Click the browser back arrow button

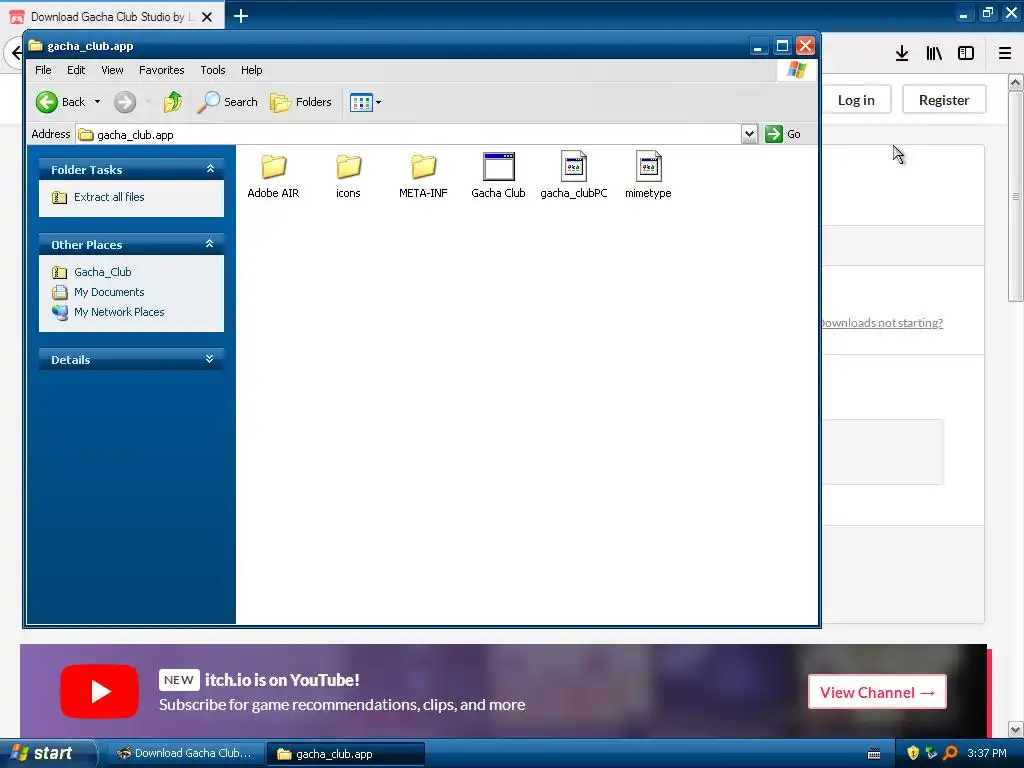14,53
